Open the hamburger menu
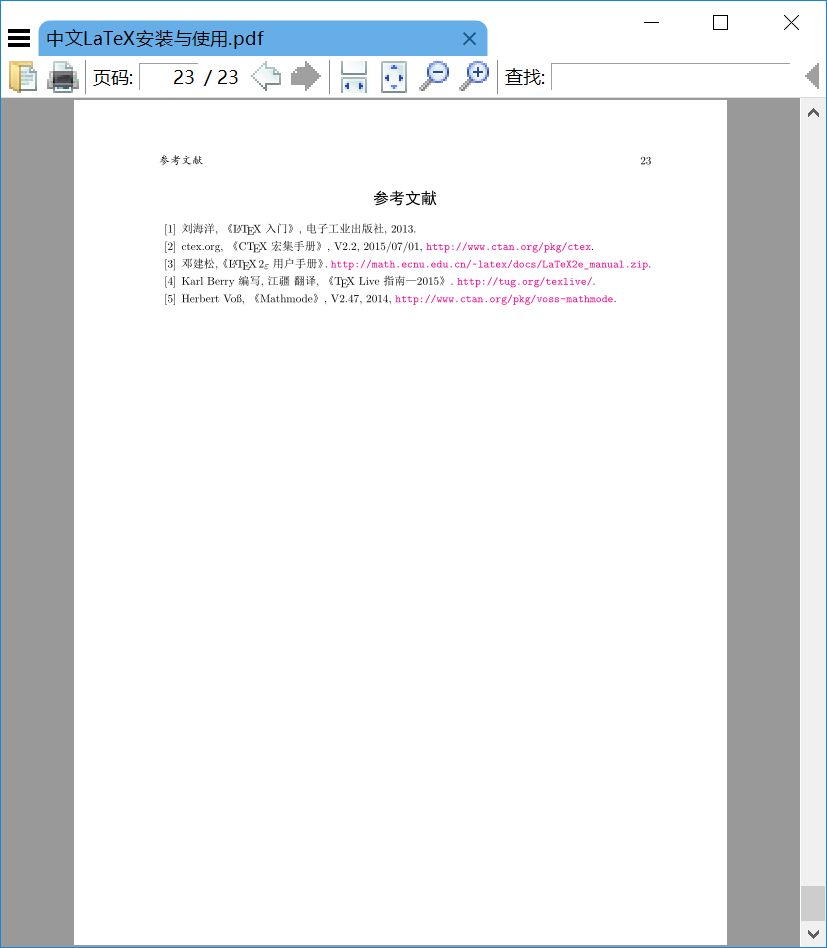827x948 pixels. 19,38
